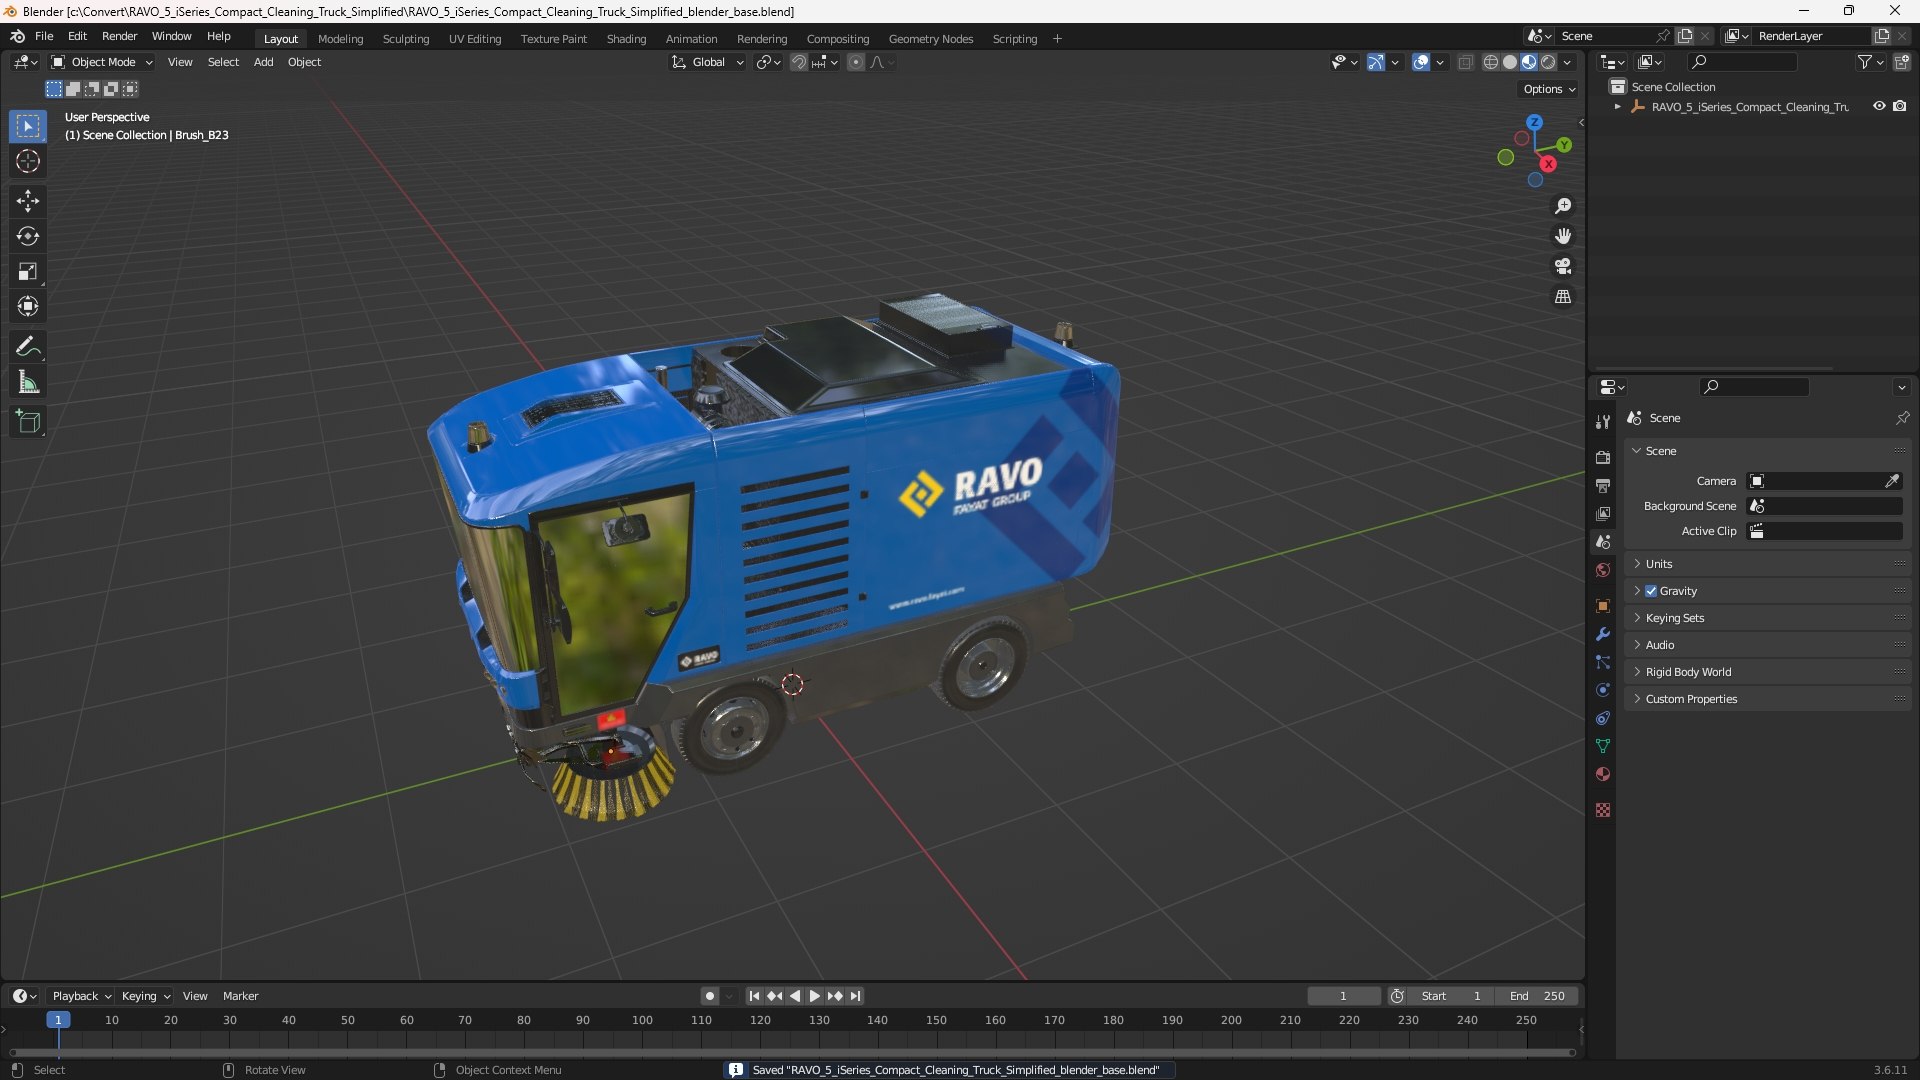This screenshot has height=1080, width=1920.
Task: Open the Object Mode dropdown
Action: (102, 62)
